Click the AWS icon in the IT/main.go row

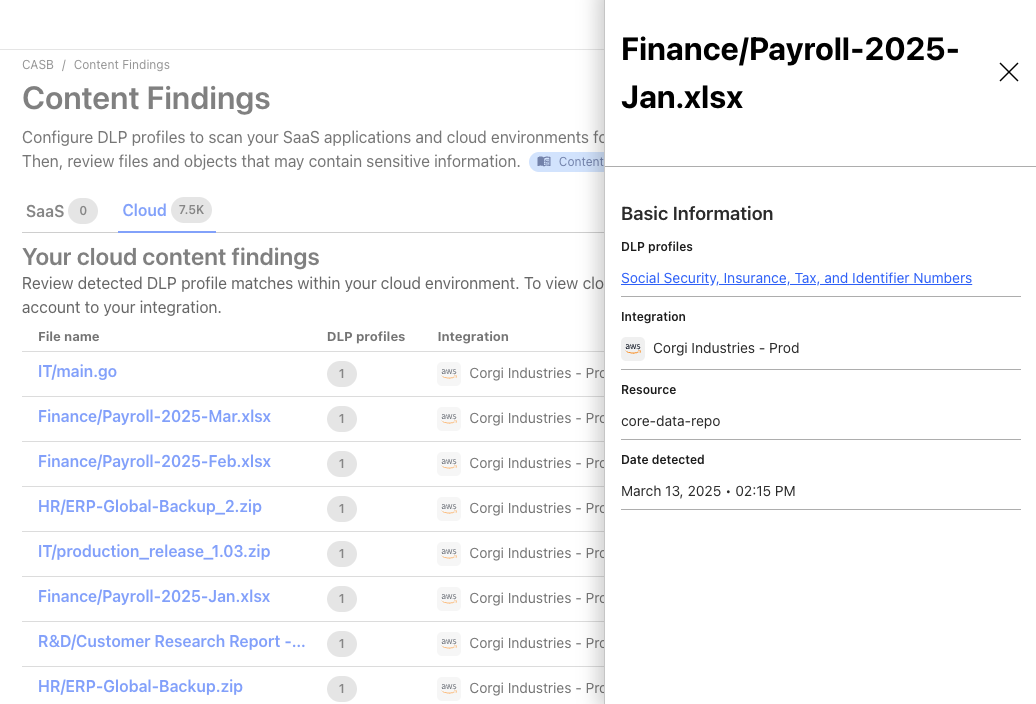click(449, 373)
